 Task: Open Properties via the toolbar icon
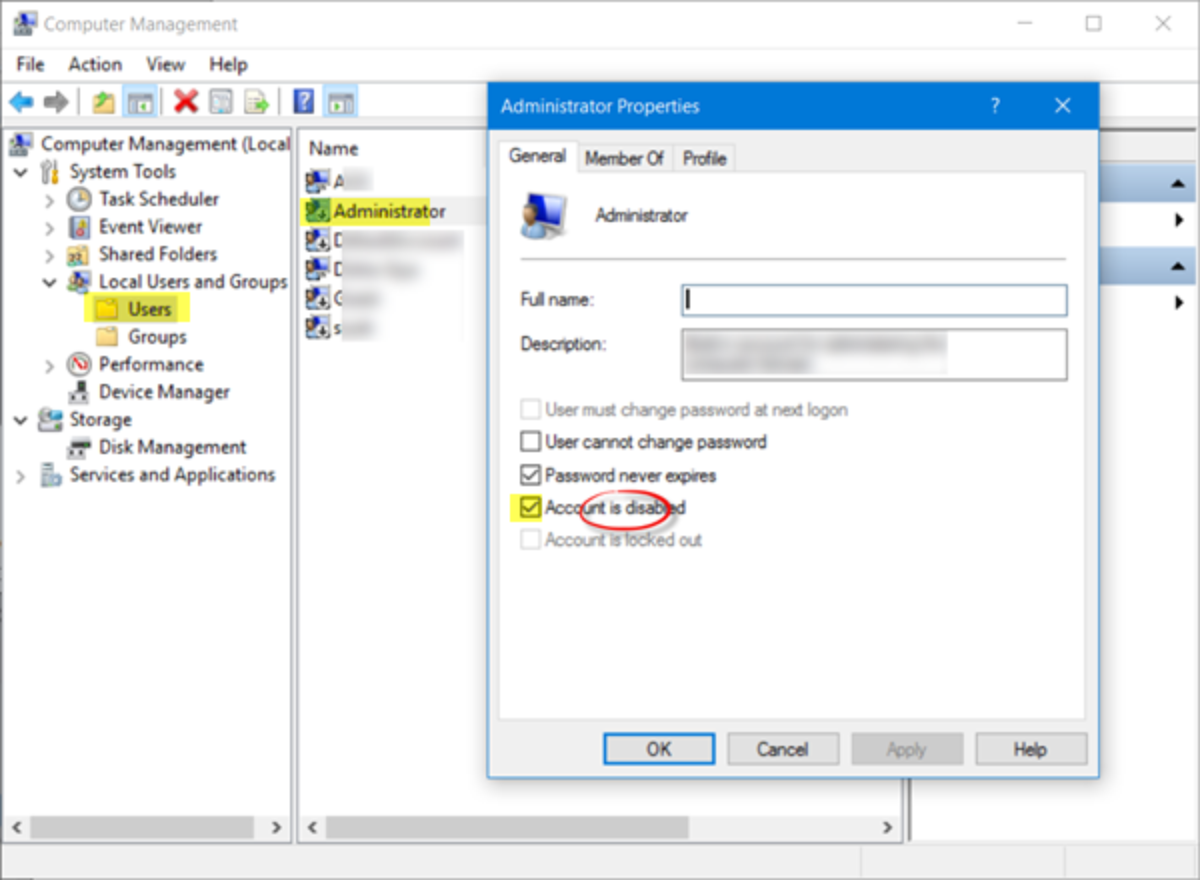(221, 101)
